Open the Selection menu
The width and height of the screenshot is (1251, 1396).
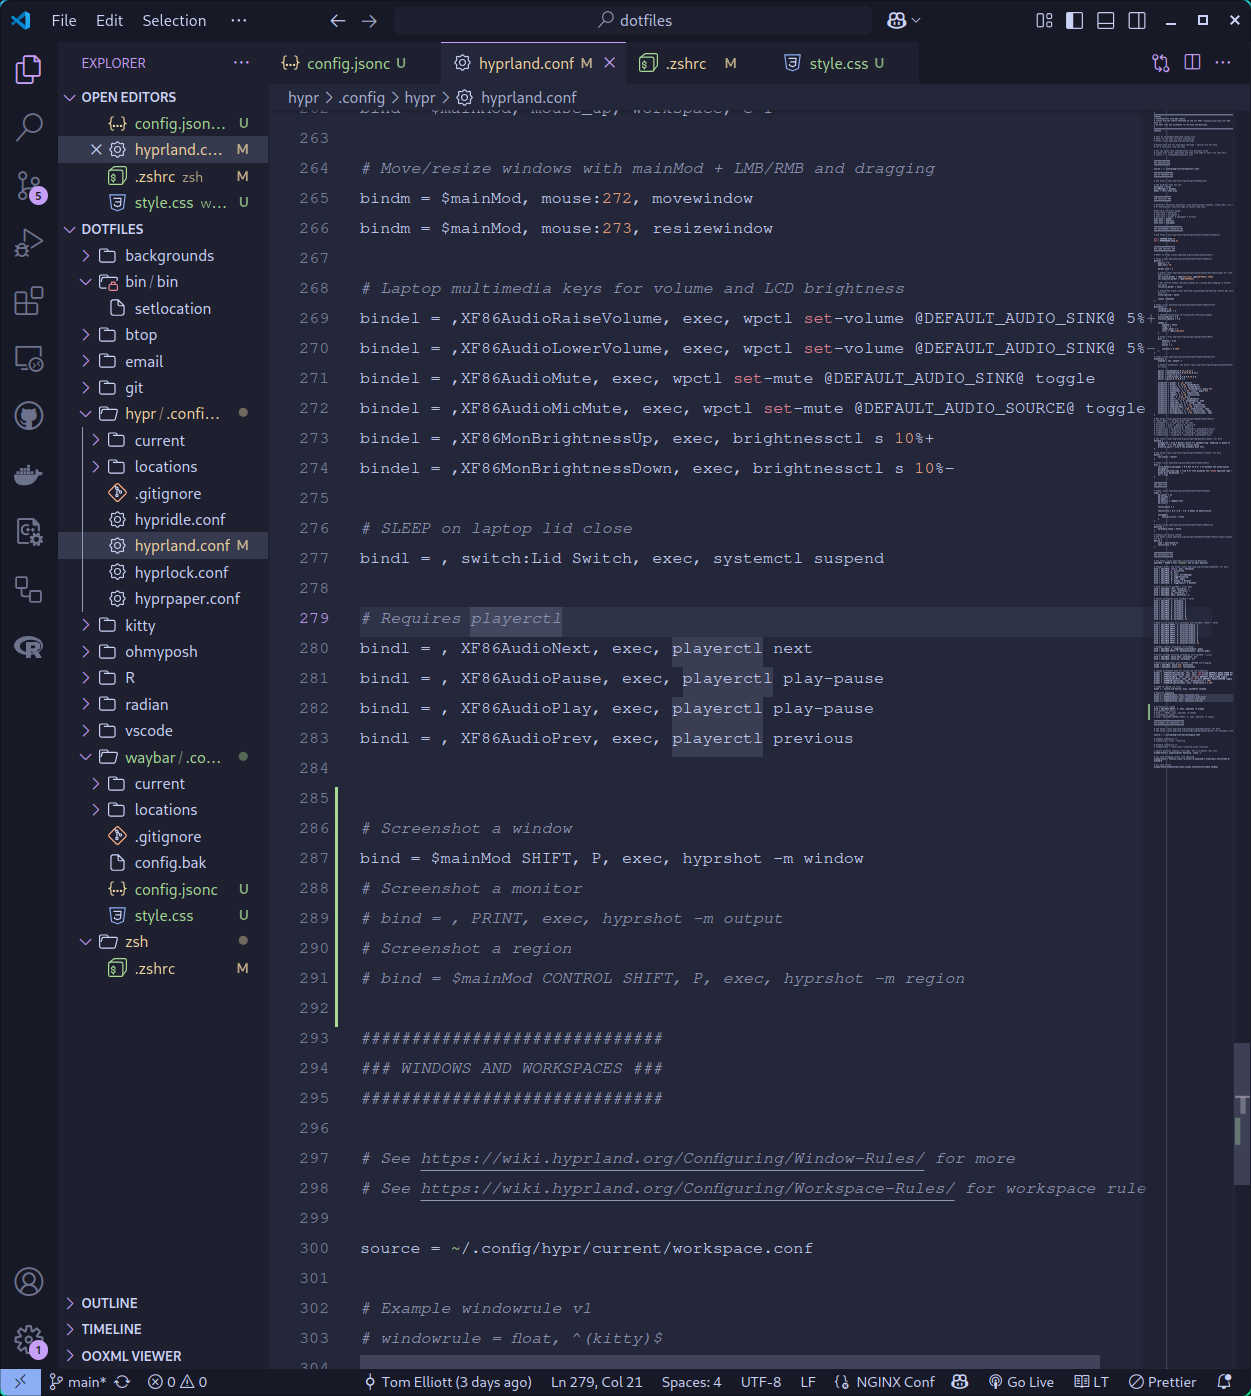174,21
